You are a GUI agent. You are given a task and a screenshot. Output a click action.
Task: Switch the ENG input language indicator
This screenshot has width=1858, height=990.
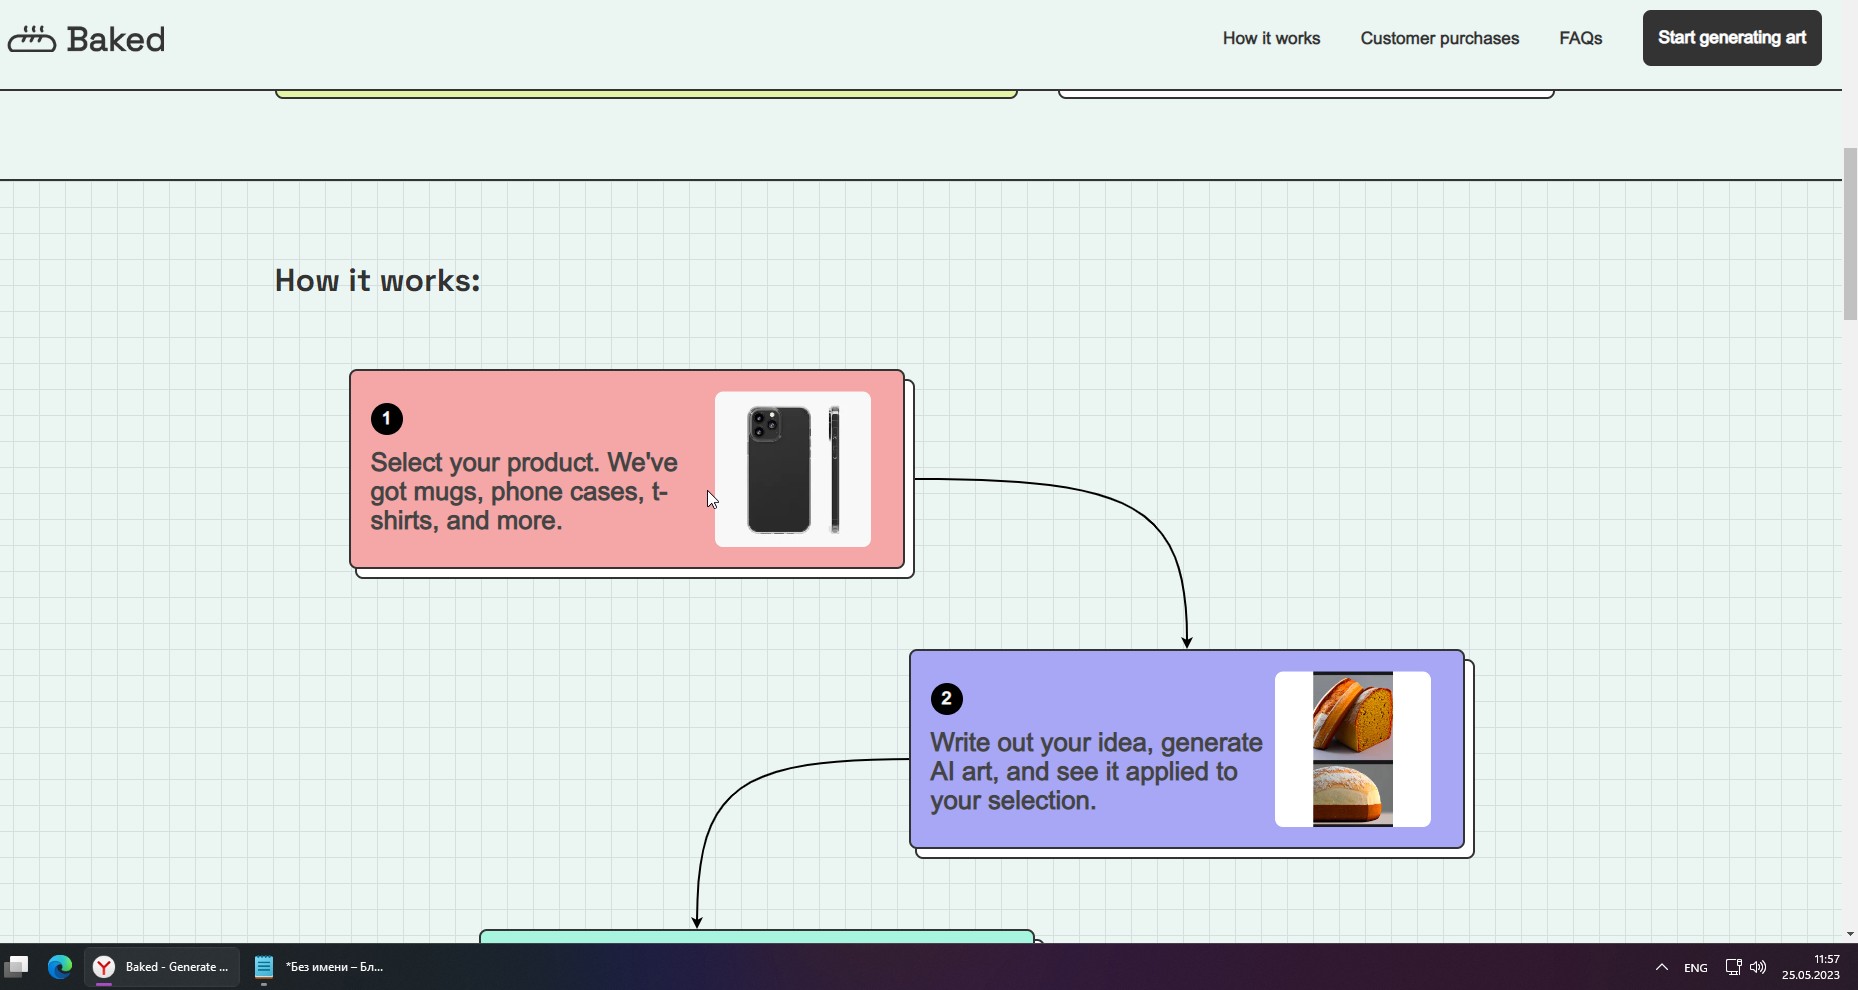point(1695,967)
